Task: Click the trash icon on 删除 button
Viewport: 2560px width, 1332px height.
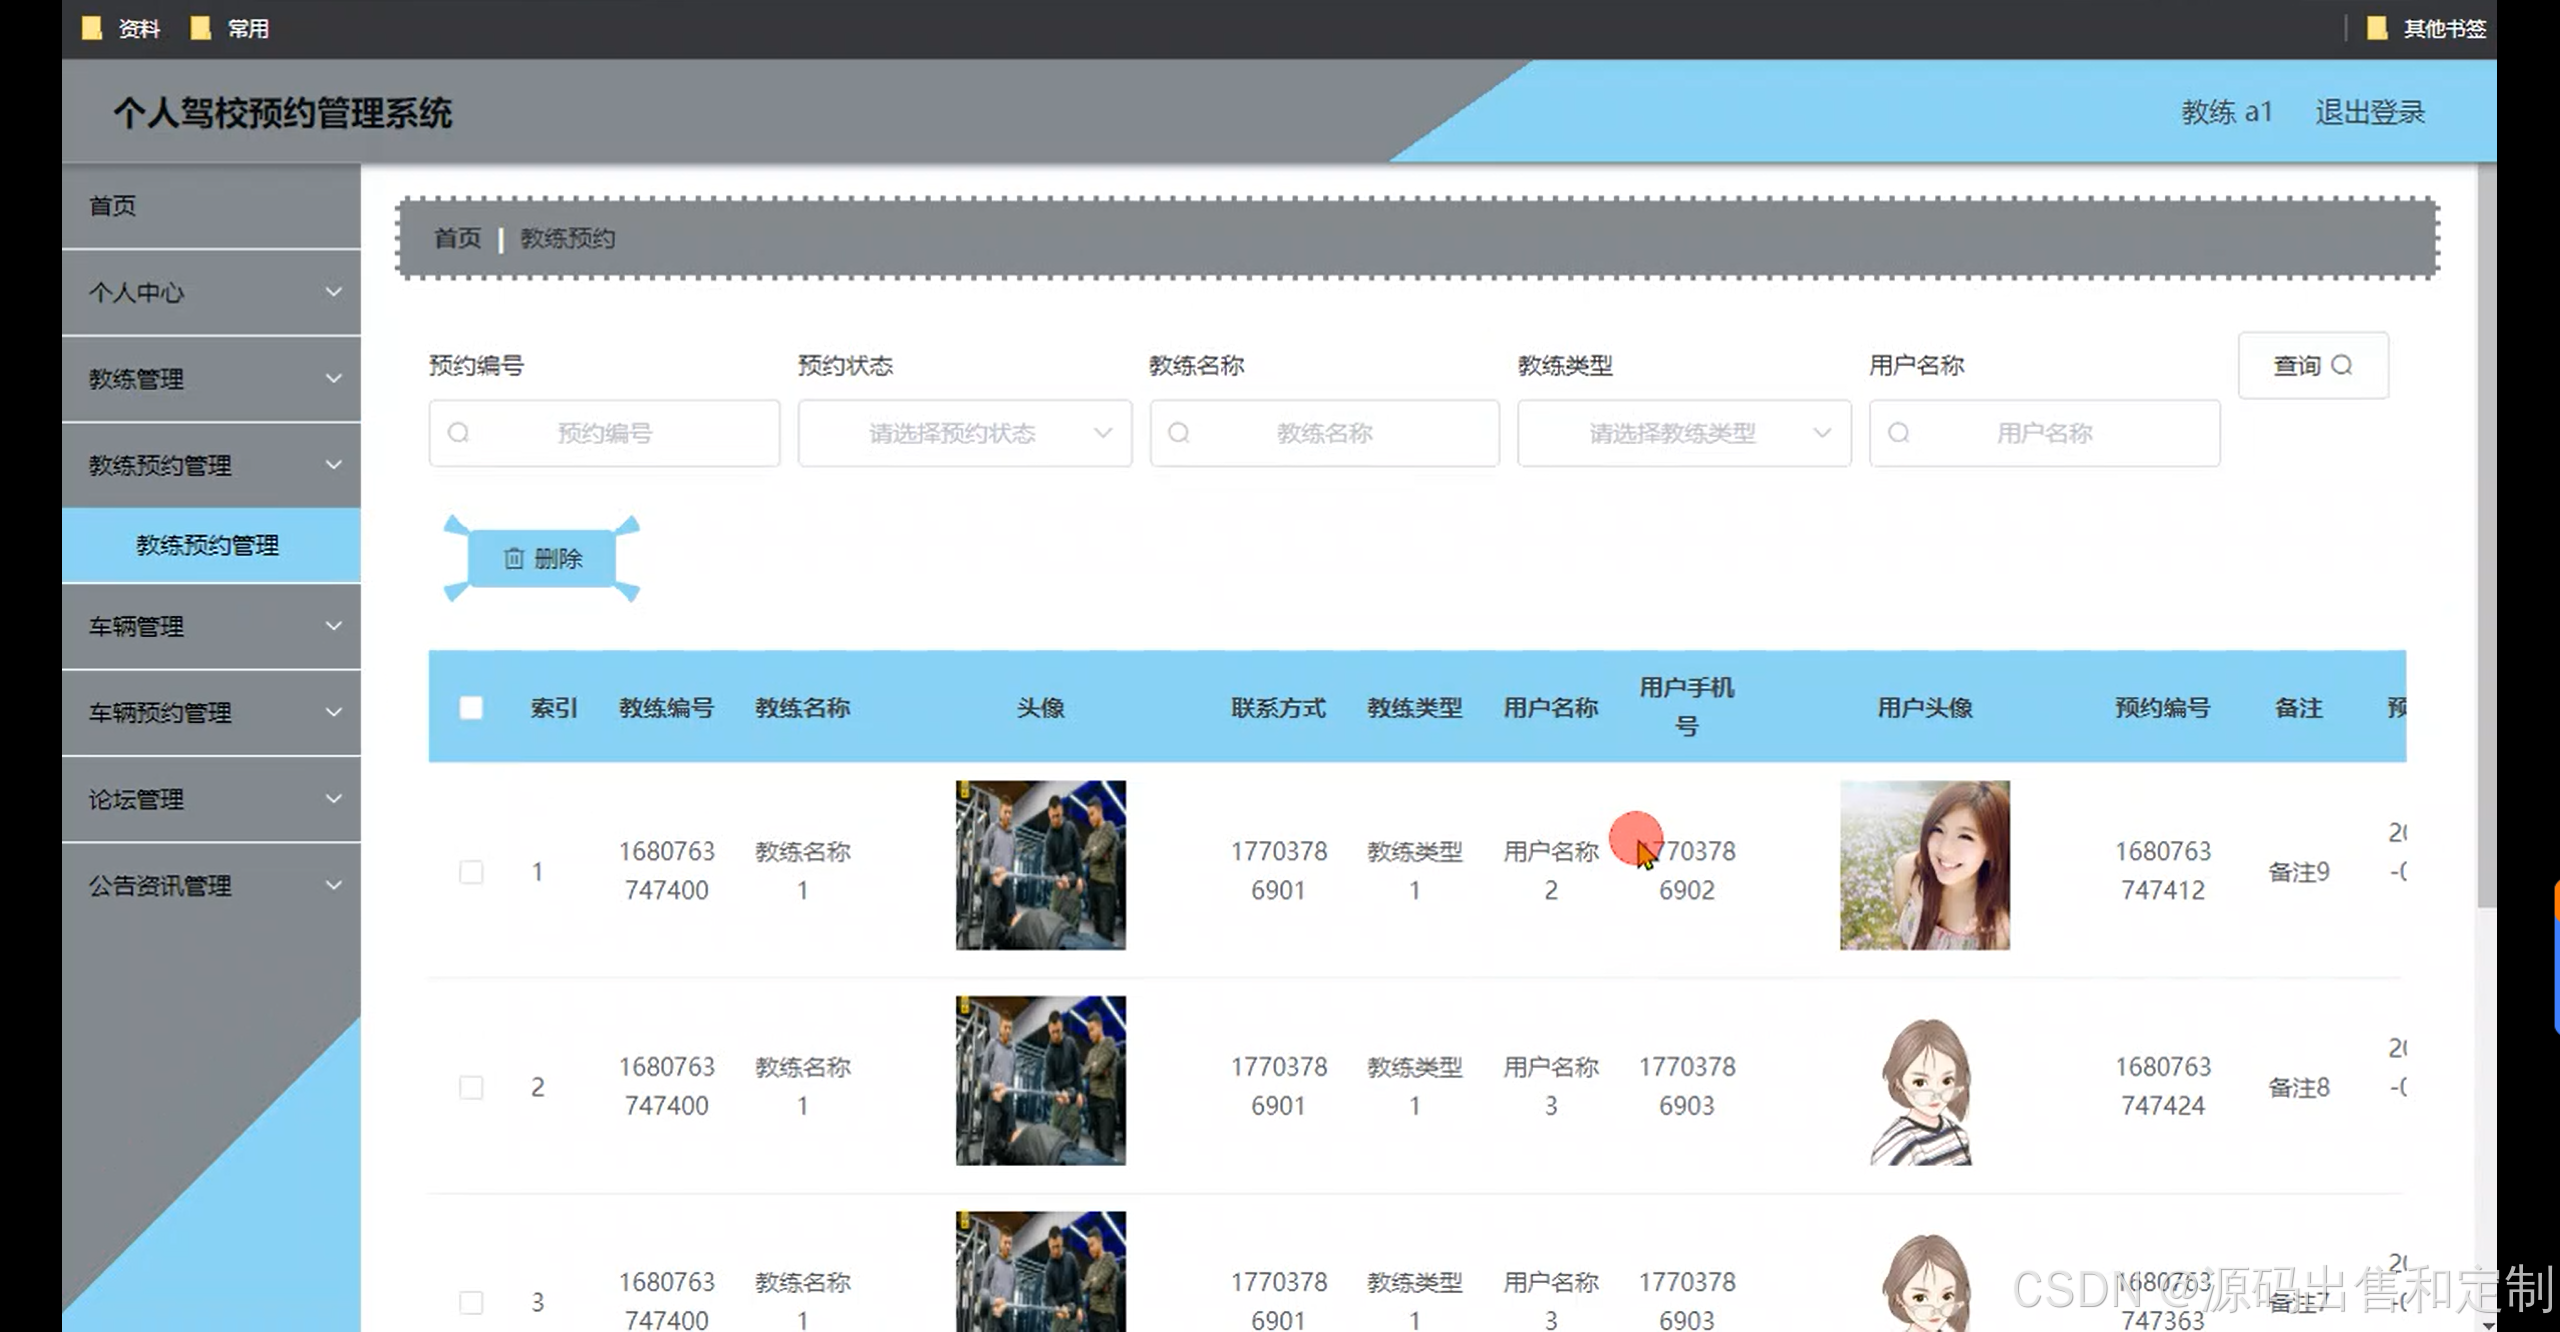Action: tap(513, 558)
